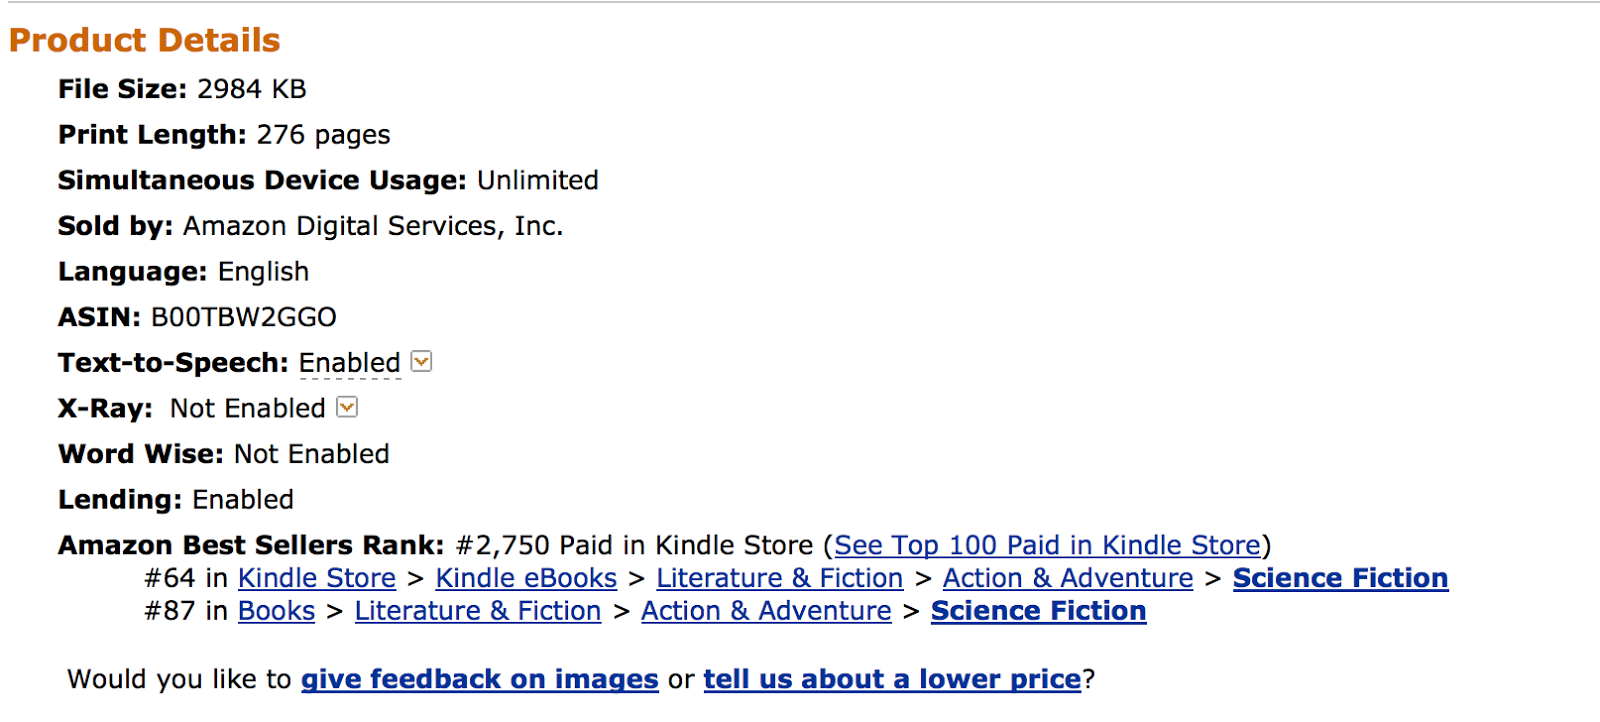Open the Kindle Store category link
This screenshot has height=722, width=1600.
(317, 578)
